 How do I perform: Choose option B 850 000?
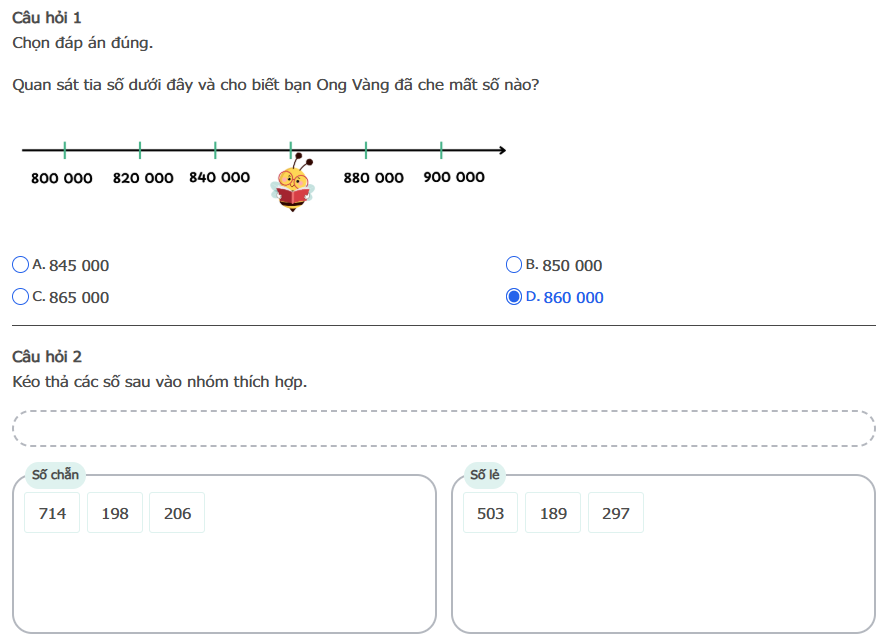coord(514,265)
